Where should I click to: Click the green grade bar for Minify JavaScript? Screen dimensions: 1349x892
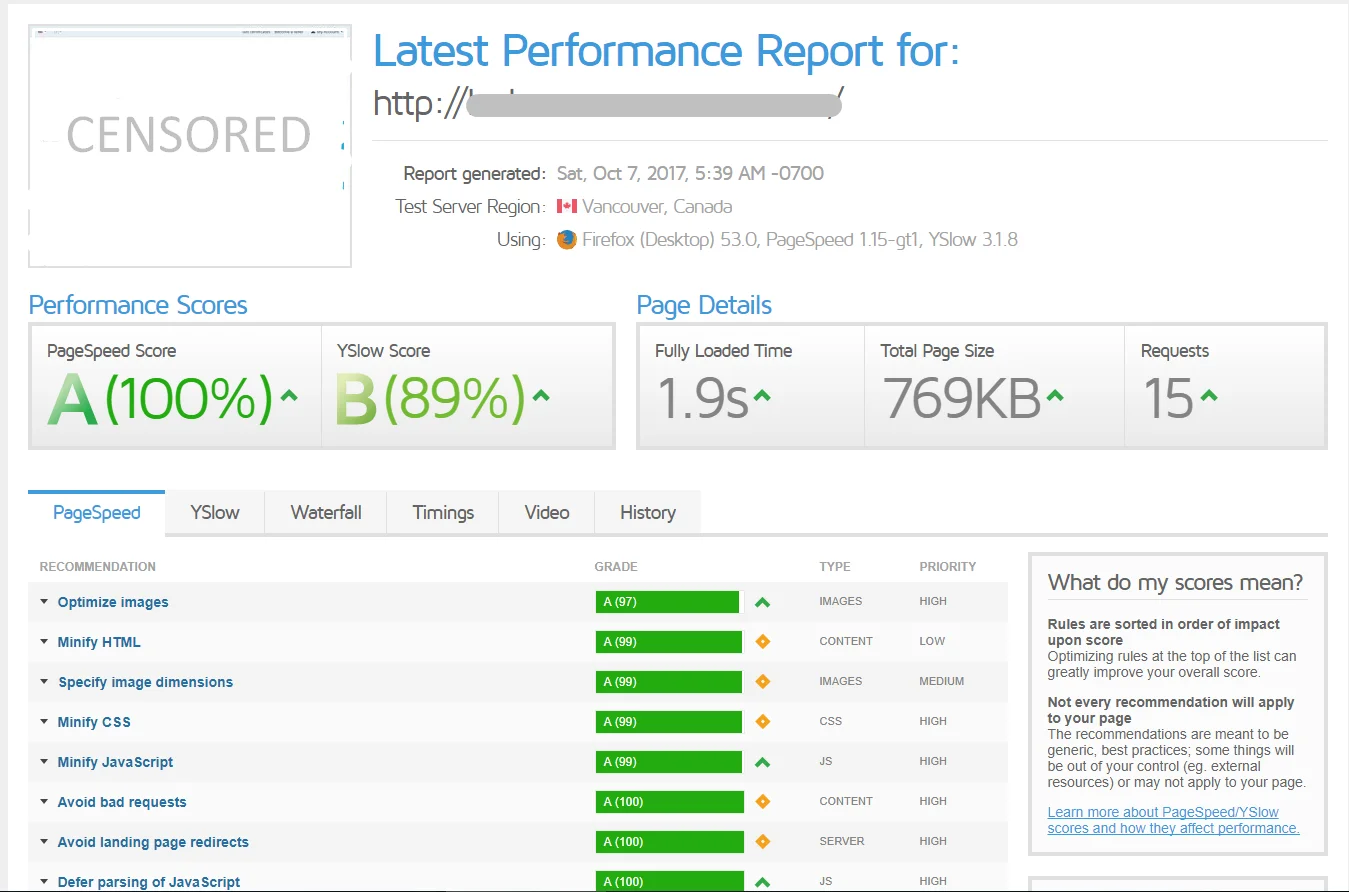point(668,762)
